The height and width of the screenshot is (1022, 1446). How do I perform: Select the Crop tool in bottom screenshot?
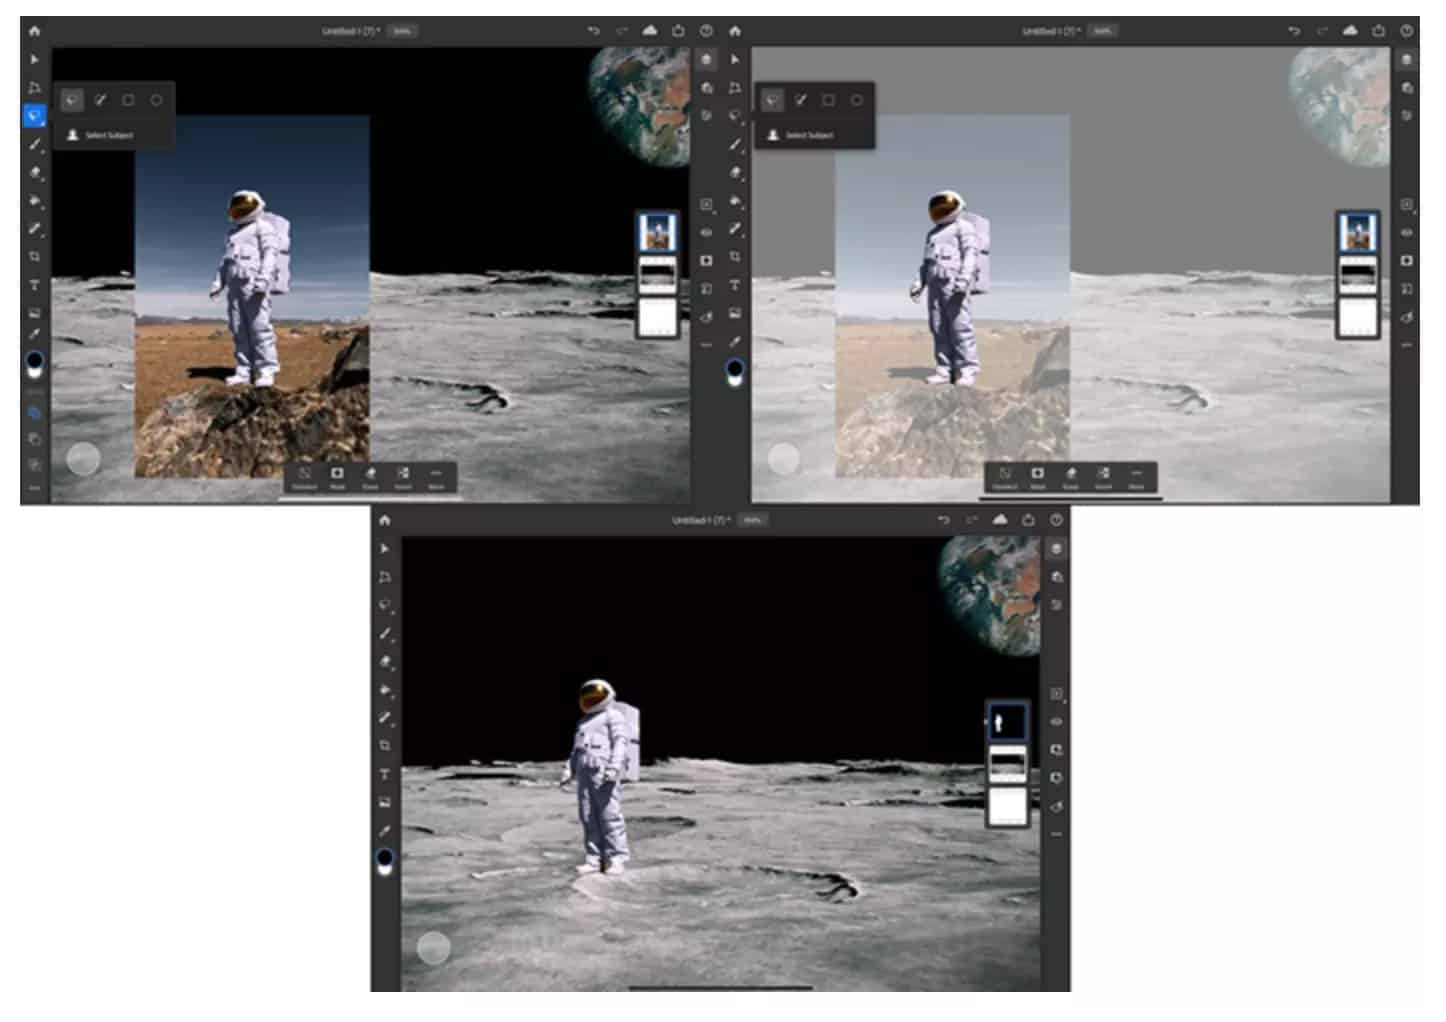(385, 746)
